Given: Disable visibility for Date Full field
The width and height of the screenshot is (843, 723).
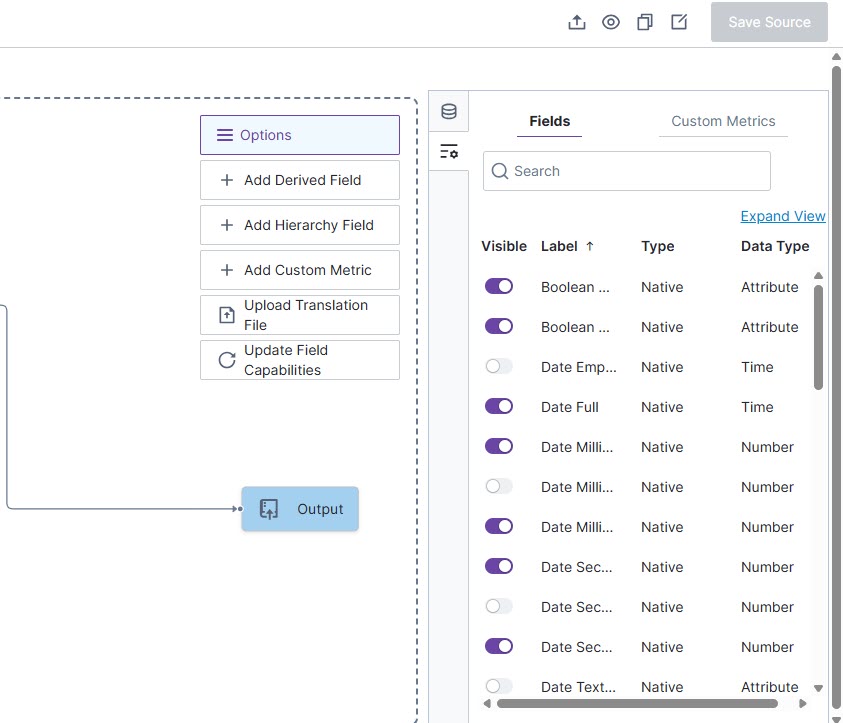Looking at the screenshot, I should 499,406.
